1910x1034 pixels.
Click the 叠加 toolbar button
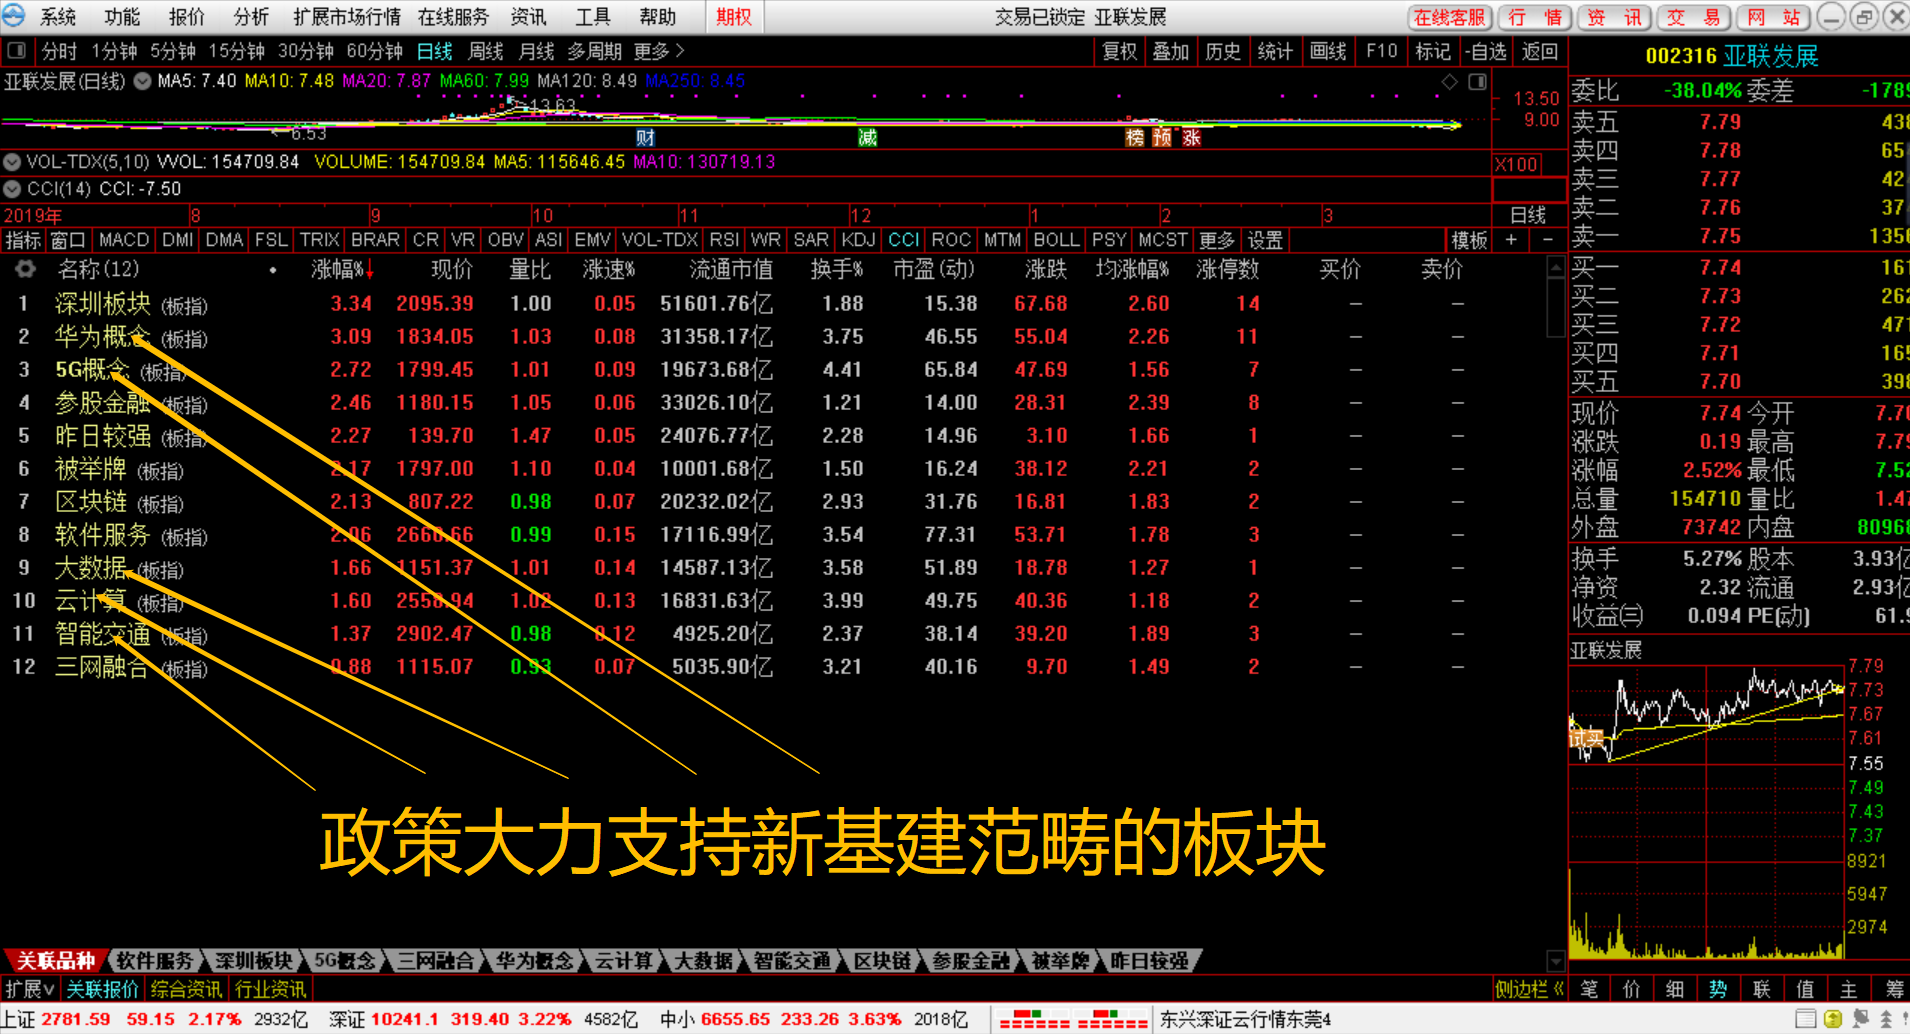(1171, 51)
